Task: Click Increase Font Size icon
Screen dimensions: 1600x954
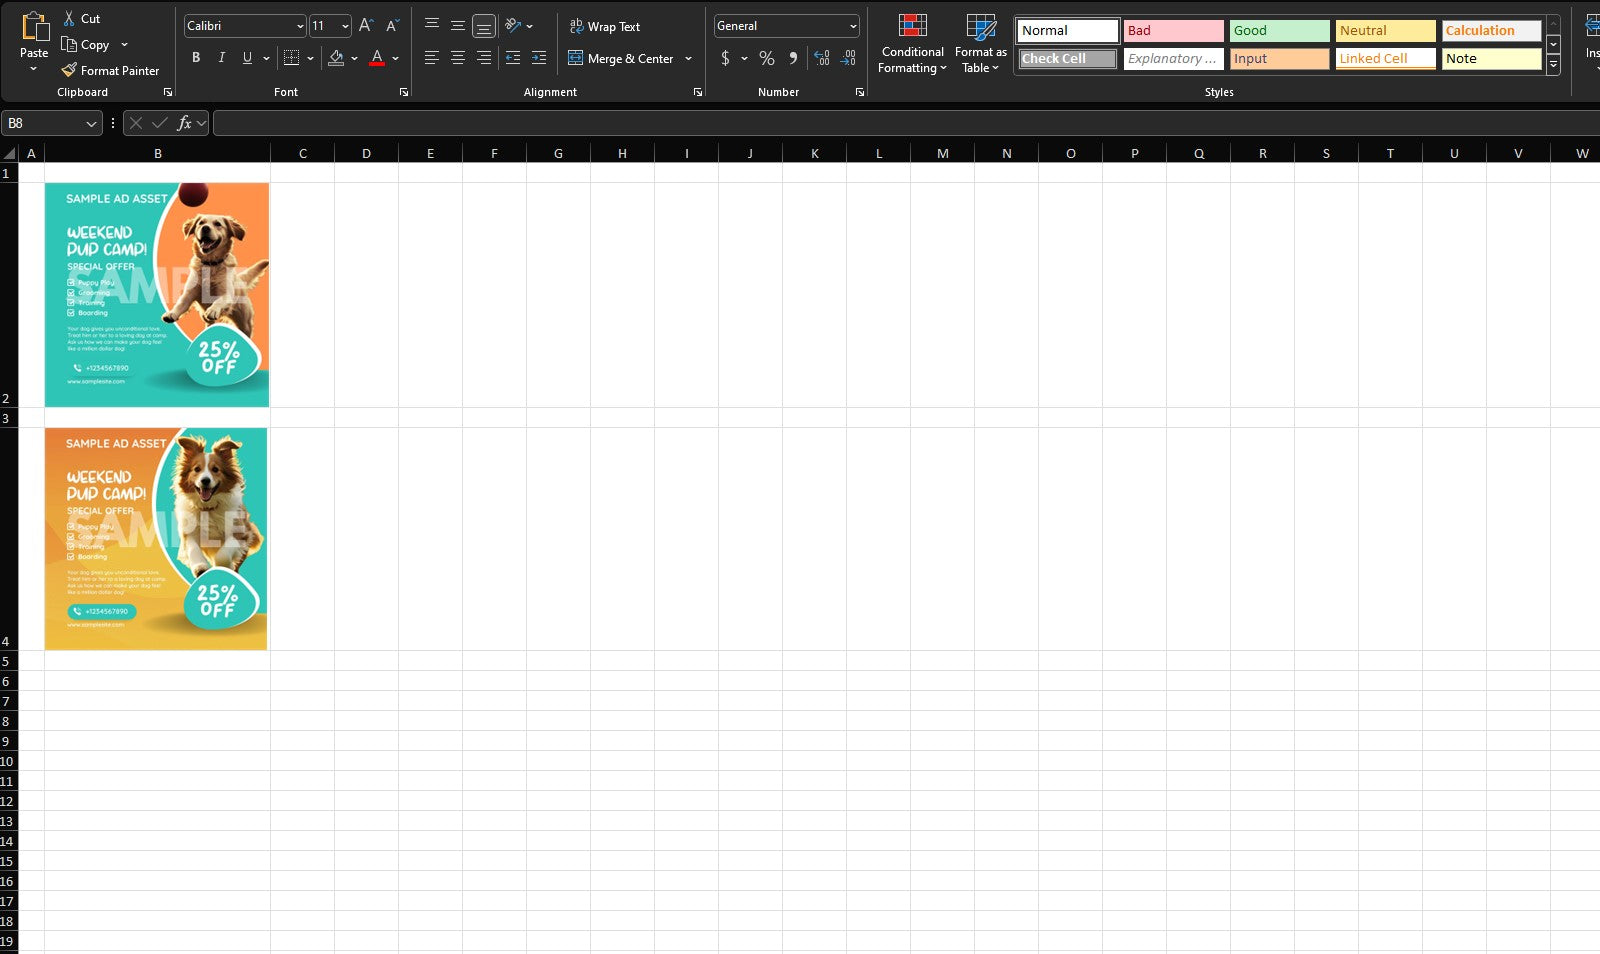Action: 366,26
